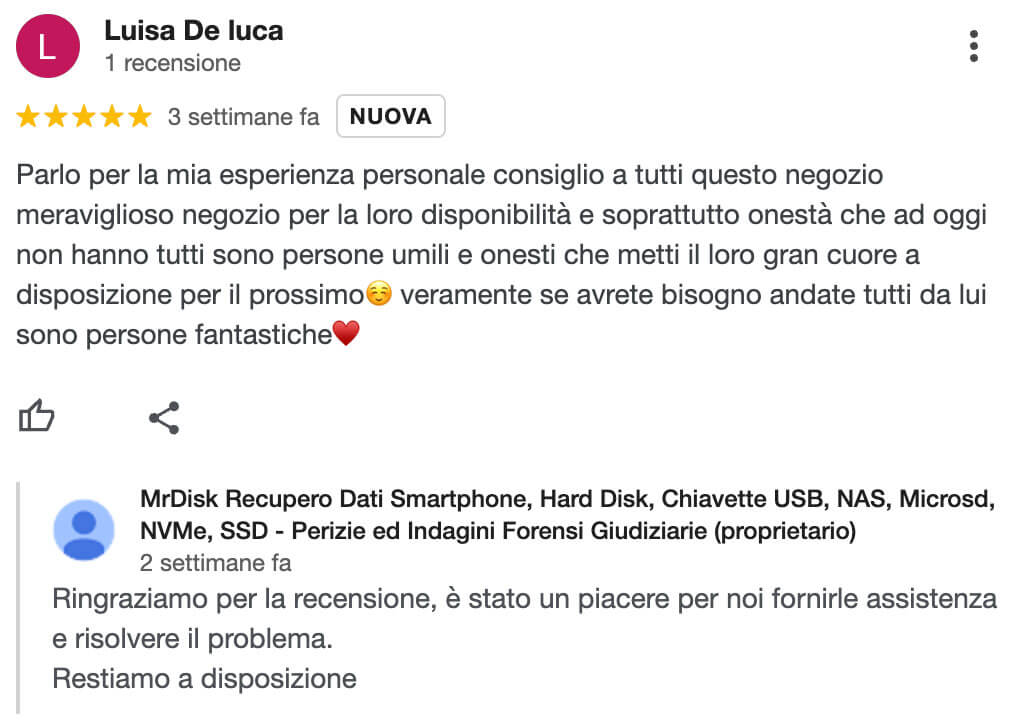The width and height of the screenshot is (1018, 728).
Task: Click the NUOVA badge
Action: pos(391,116)
